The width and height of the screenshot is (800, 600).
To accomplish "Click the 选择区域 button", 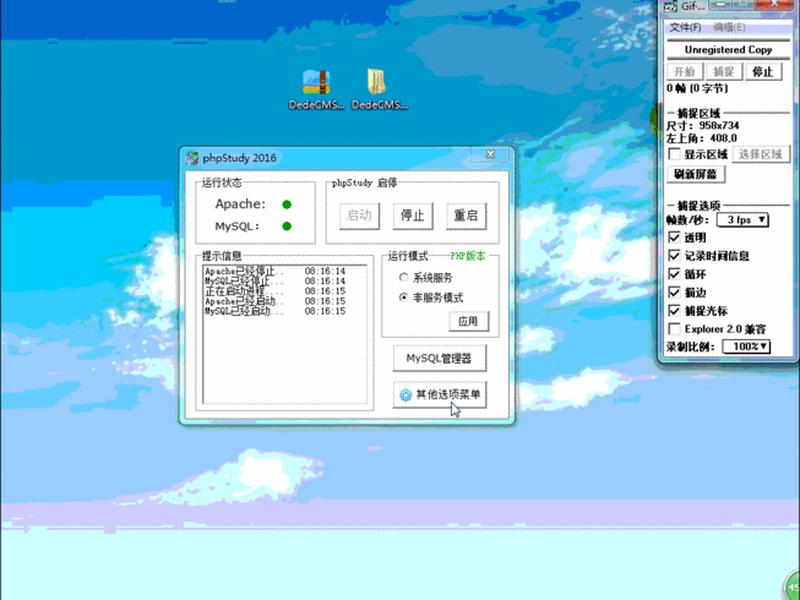I will click(761, 154).
